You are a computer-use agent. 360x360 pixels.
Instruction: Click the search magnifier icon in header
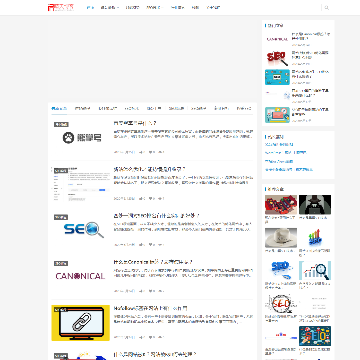click(326, 8)
